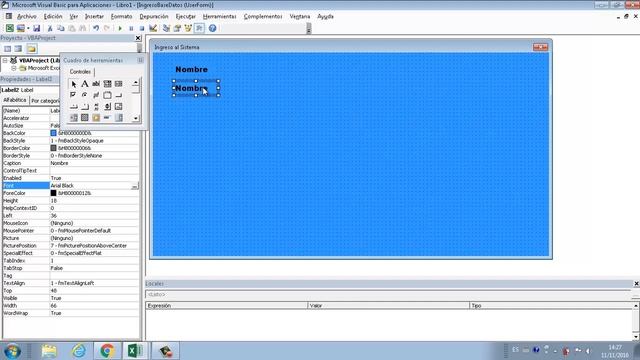Click View Code icon in Project panel
640x360 pixels.
(x=7, y=49)
